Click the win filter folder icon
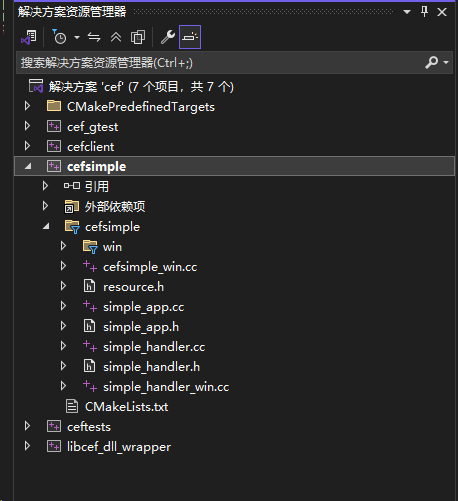 point(90,247)
